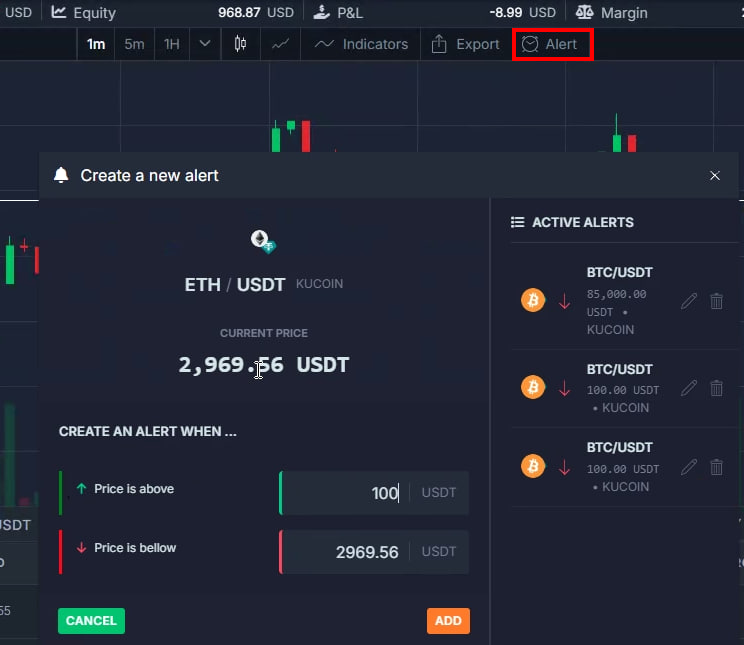Open the Indicators menu
Image resolution: width=744 pixels, height=645 pixels.
tap(361, 44)
